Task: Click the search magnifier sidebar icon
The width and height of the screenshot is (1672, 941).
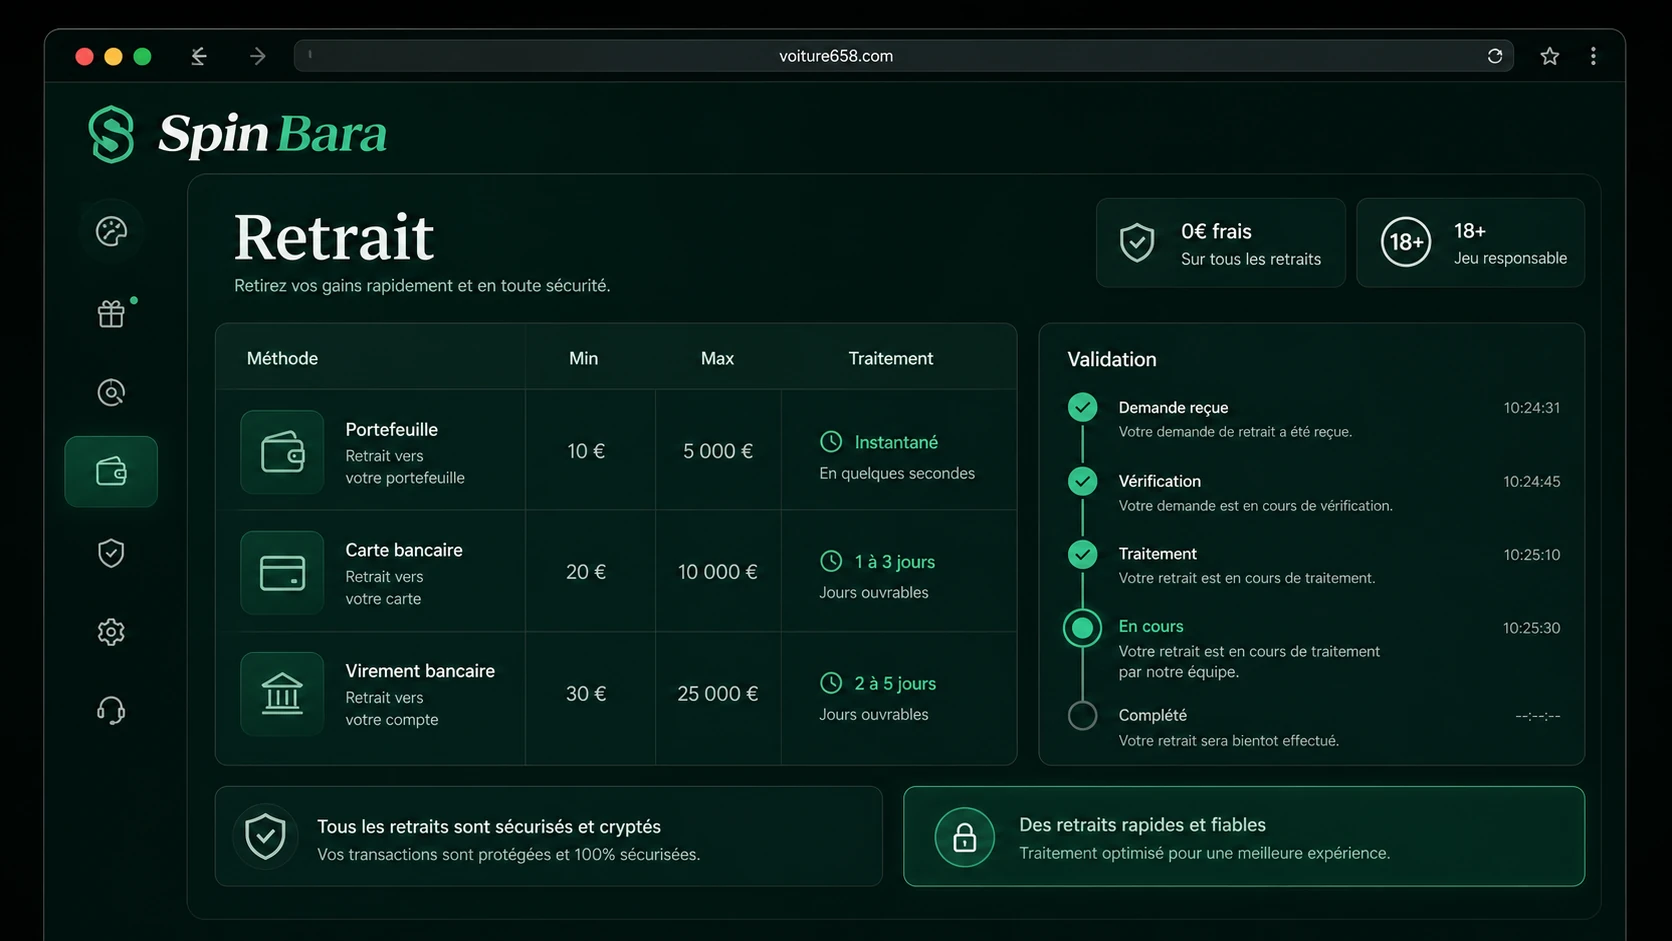Action: 111,392
